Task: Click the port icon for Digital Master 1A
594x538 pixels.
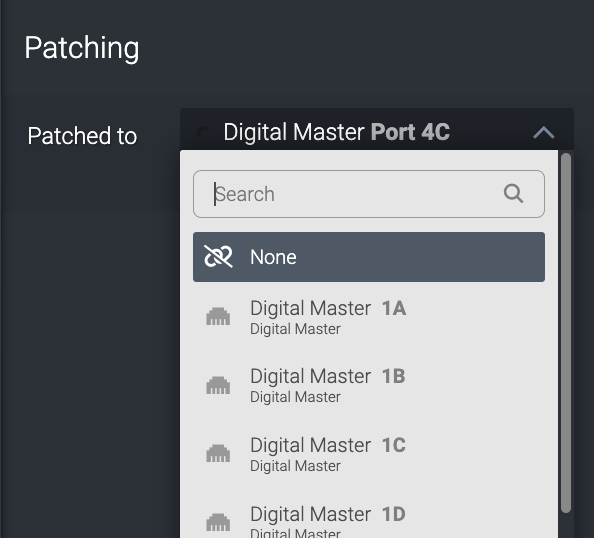Action: pos(218,316)
